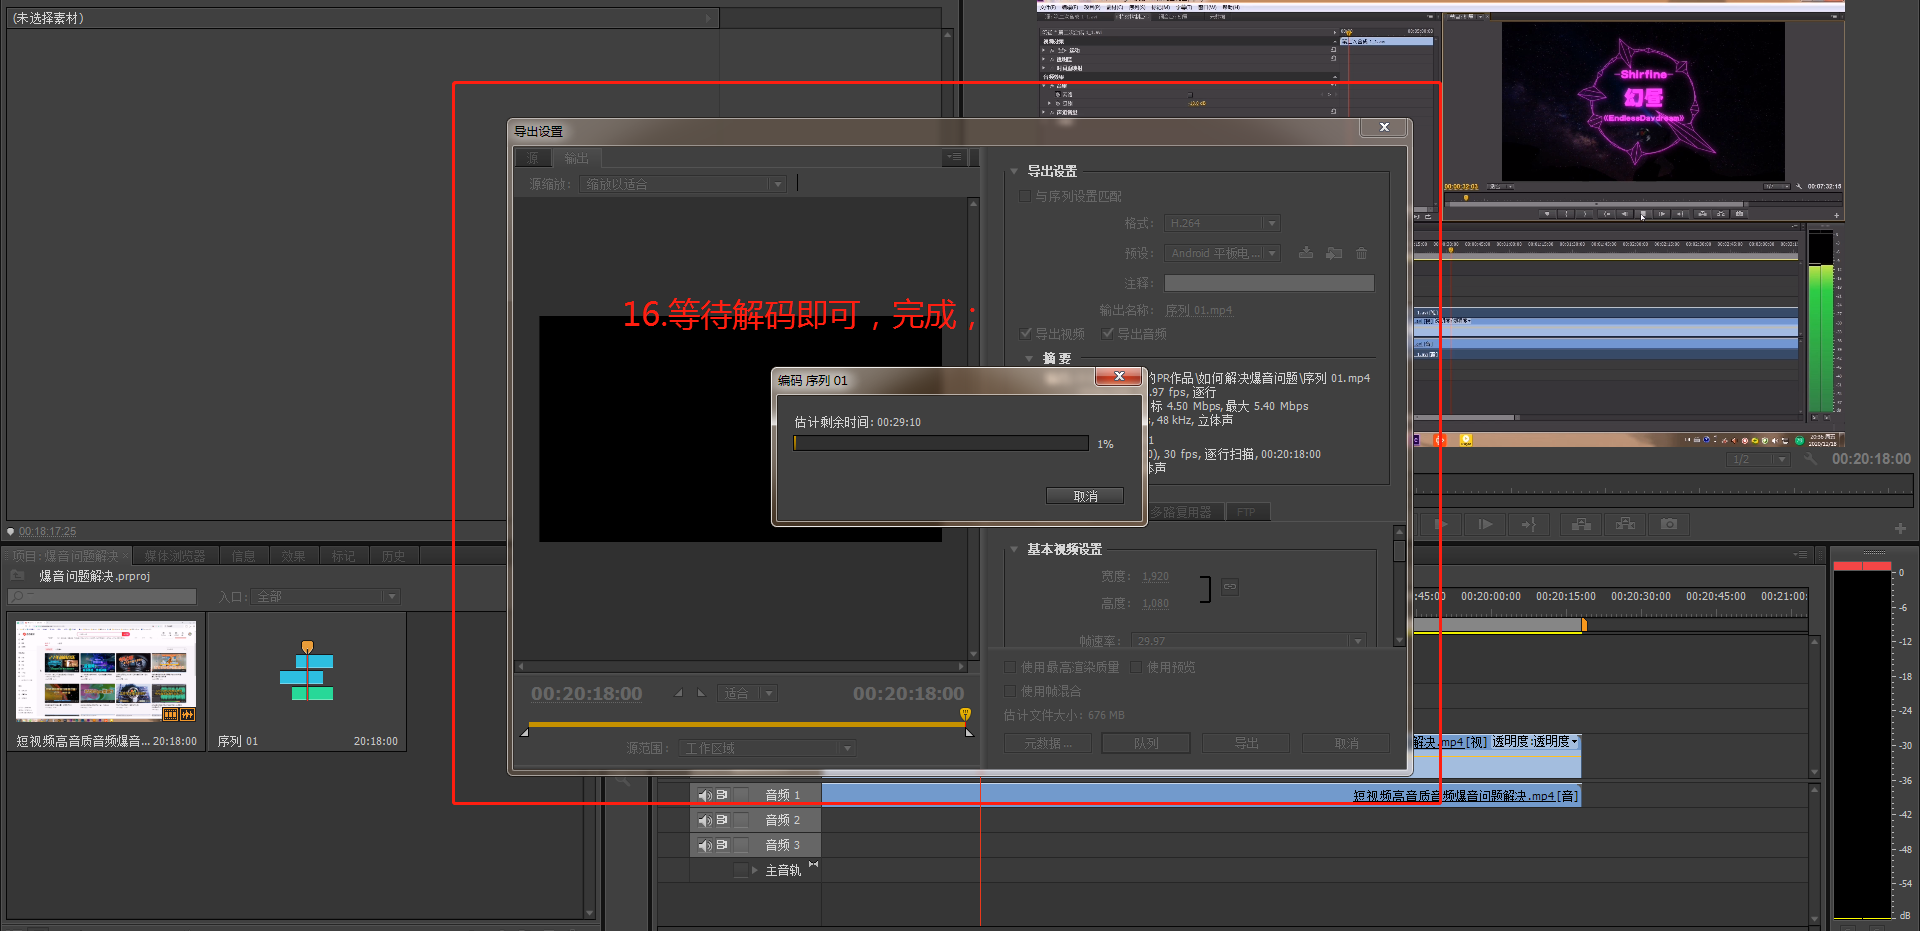
Task: Click the 主音轨 output assignment icon
Action: click(x=813, y=864)
